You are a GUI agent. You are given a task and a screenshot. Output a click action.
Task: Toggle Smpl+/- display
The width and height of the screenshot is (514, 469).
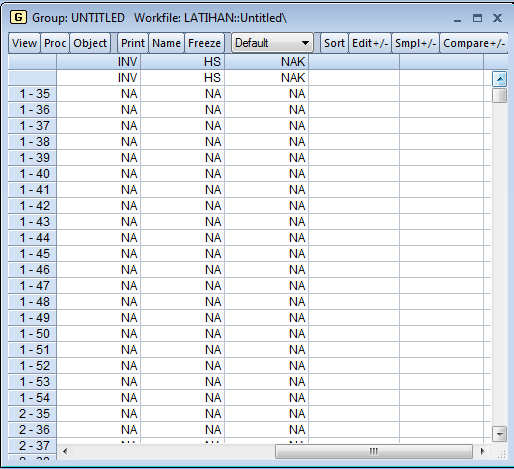416,43
